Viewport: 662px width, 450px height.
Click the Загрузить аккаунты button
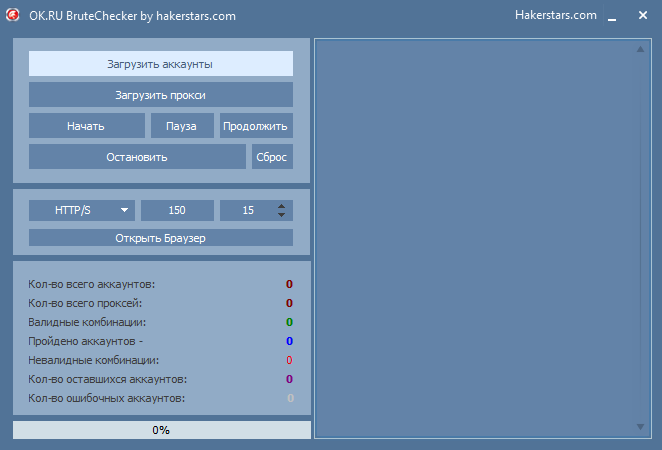160,64
